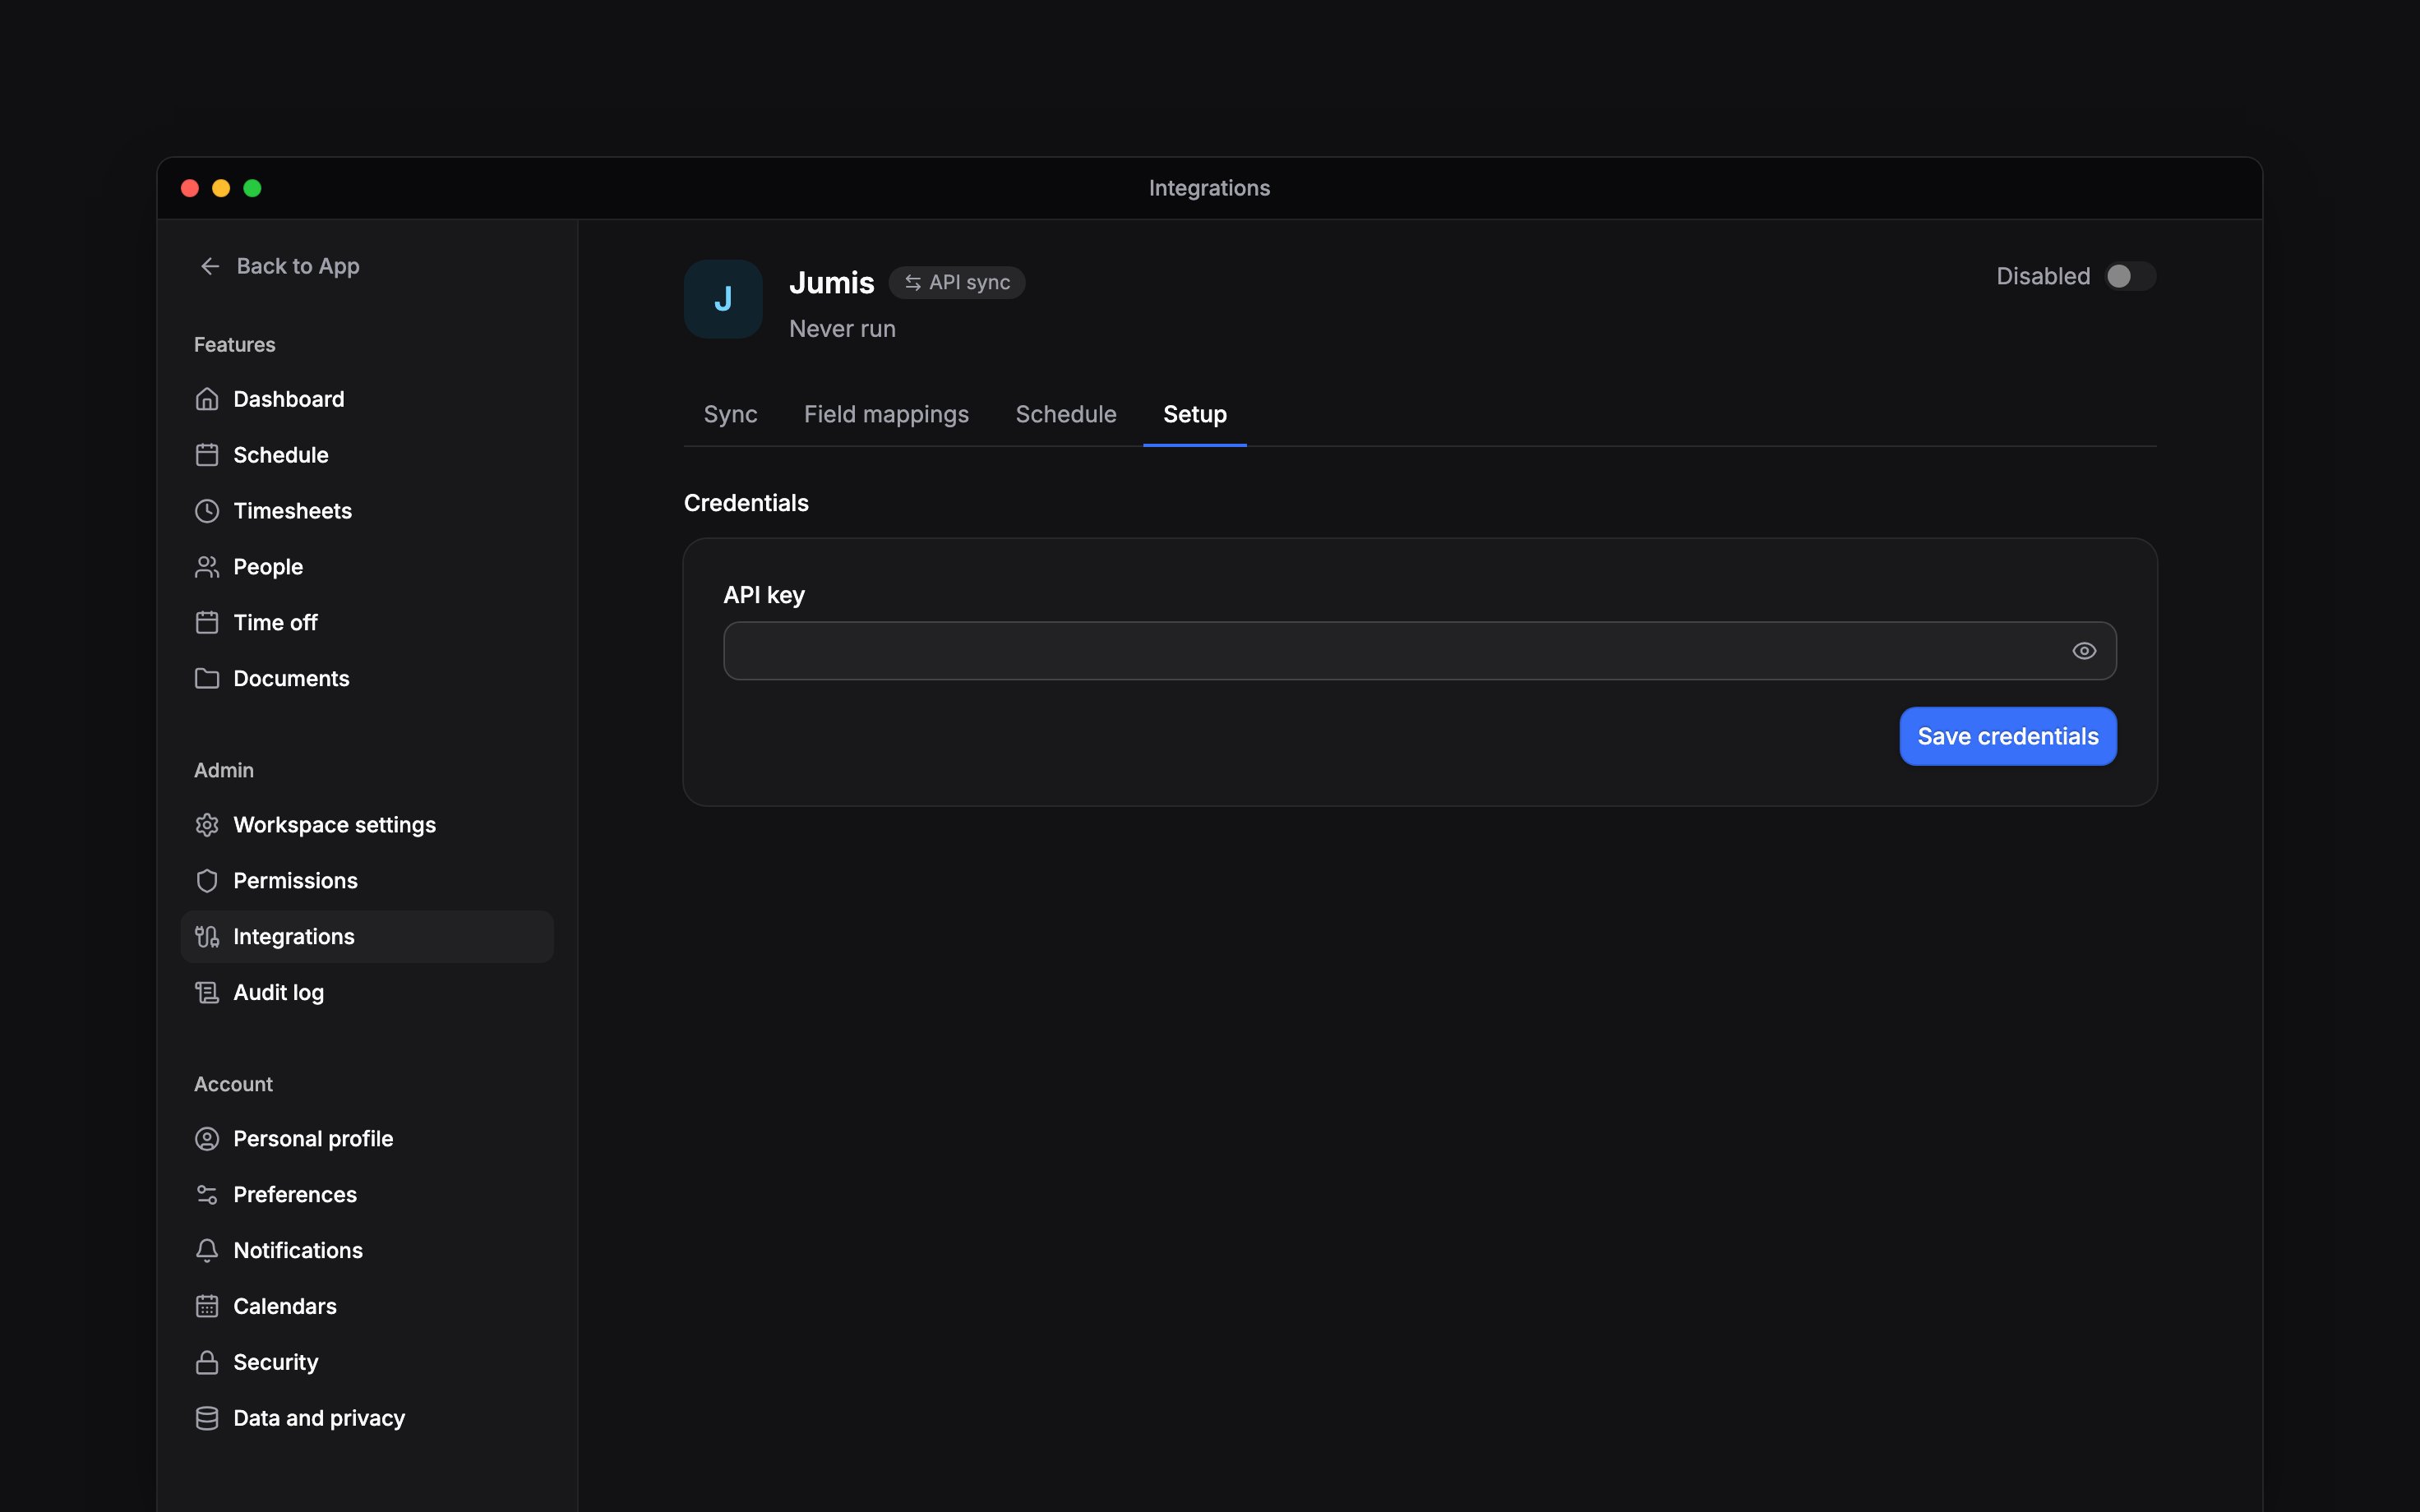This screenshot has width=2420, height=1512.
Task: Click the Security lock icon
Action: [207, 1363]
